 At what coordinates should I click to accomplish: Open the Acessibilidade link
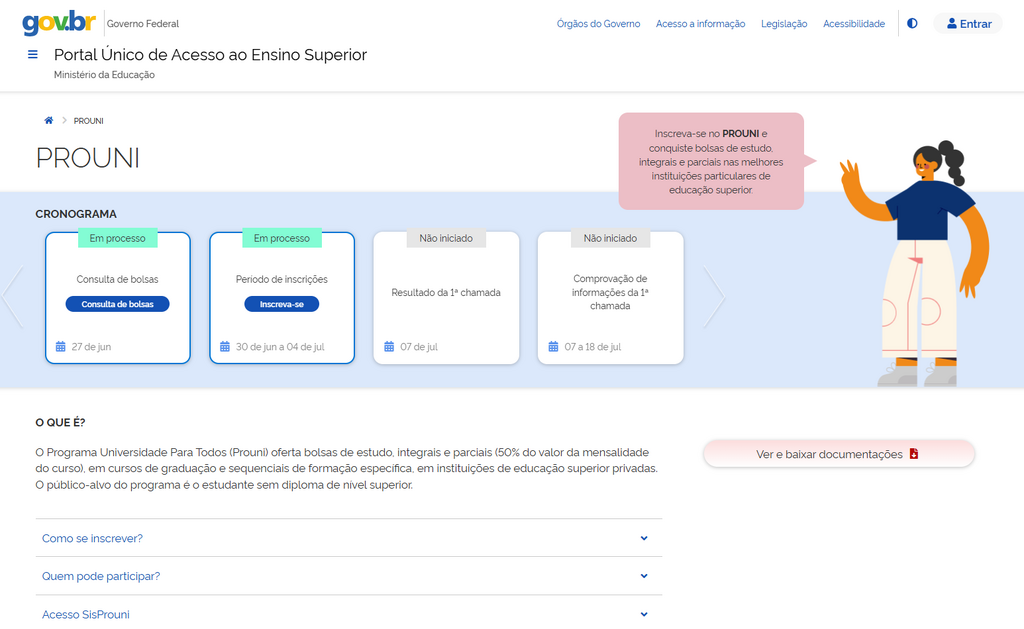[854, 24]
